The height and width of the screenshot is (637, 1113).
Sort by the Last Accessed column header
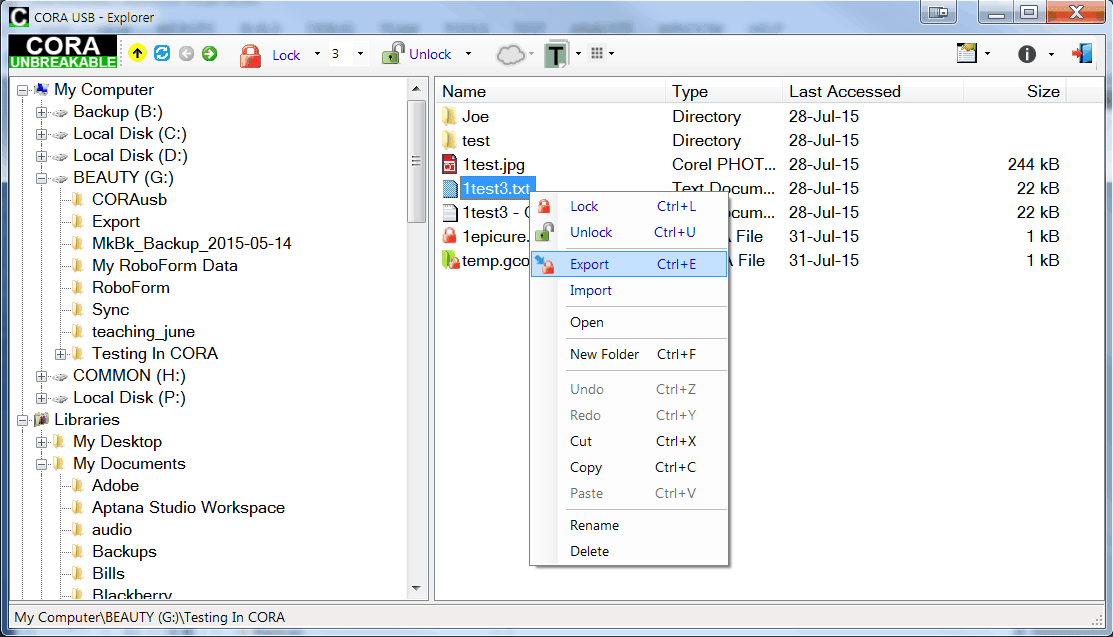(873, 92)
